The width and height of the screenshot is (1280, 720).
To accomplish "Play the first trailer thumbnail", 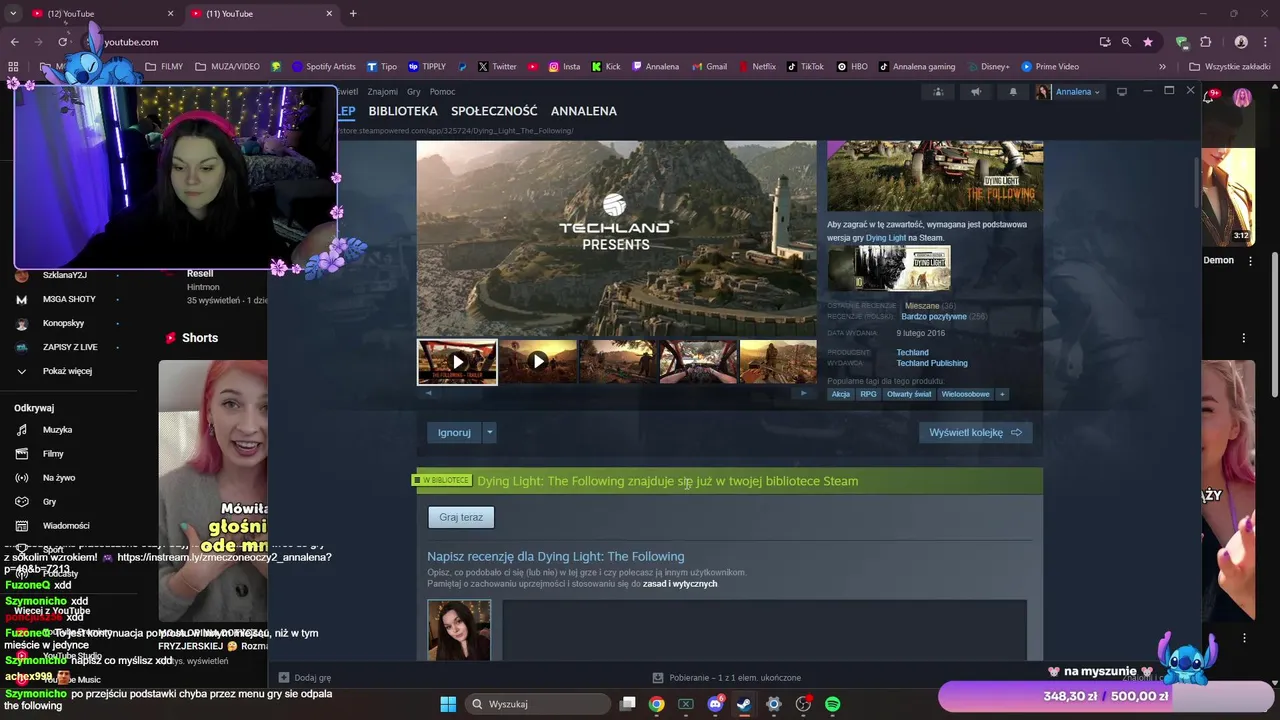I will (457, 362).
